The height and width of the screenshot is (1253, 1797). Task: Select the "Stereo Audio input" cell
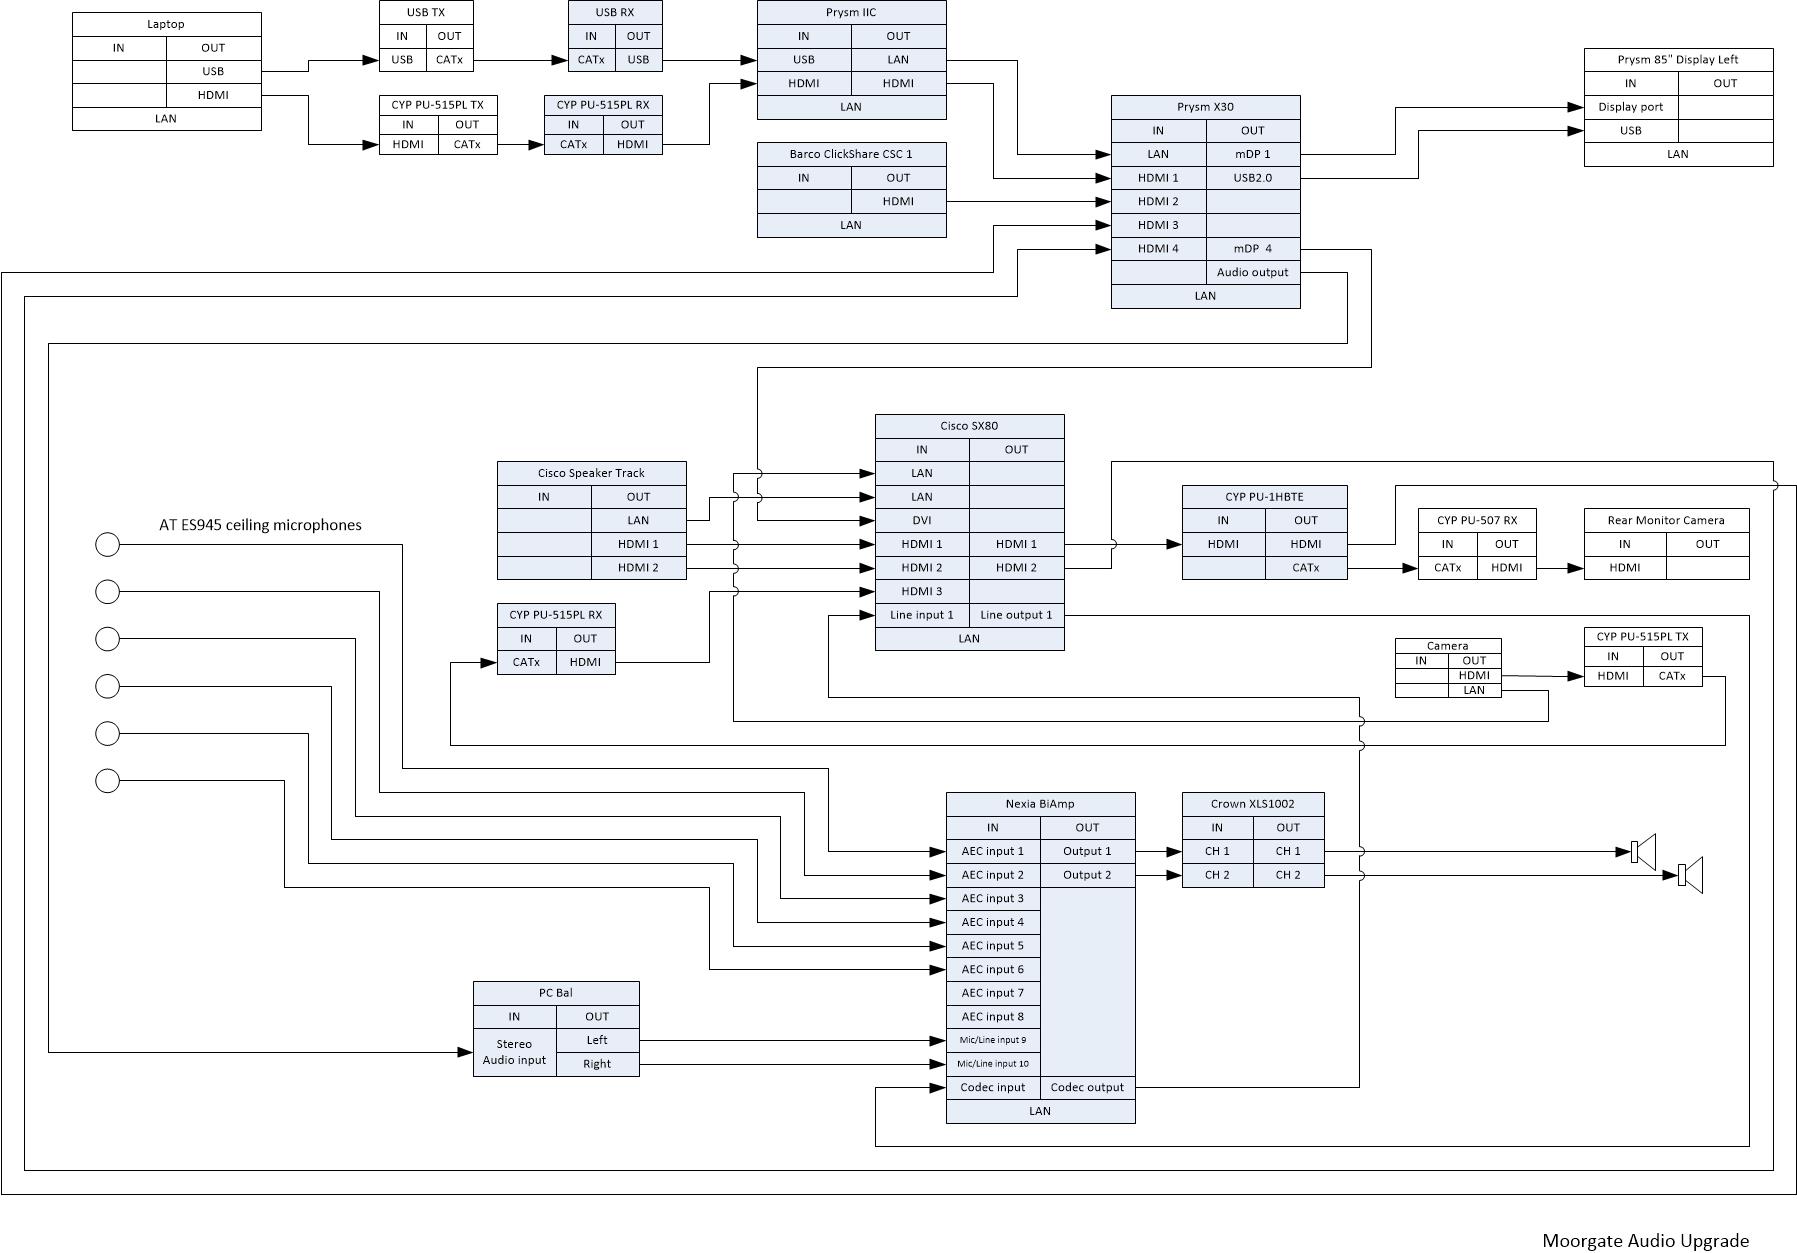(515, 1052)
